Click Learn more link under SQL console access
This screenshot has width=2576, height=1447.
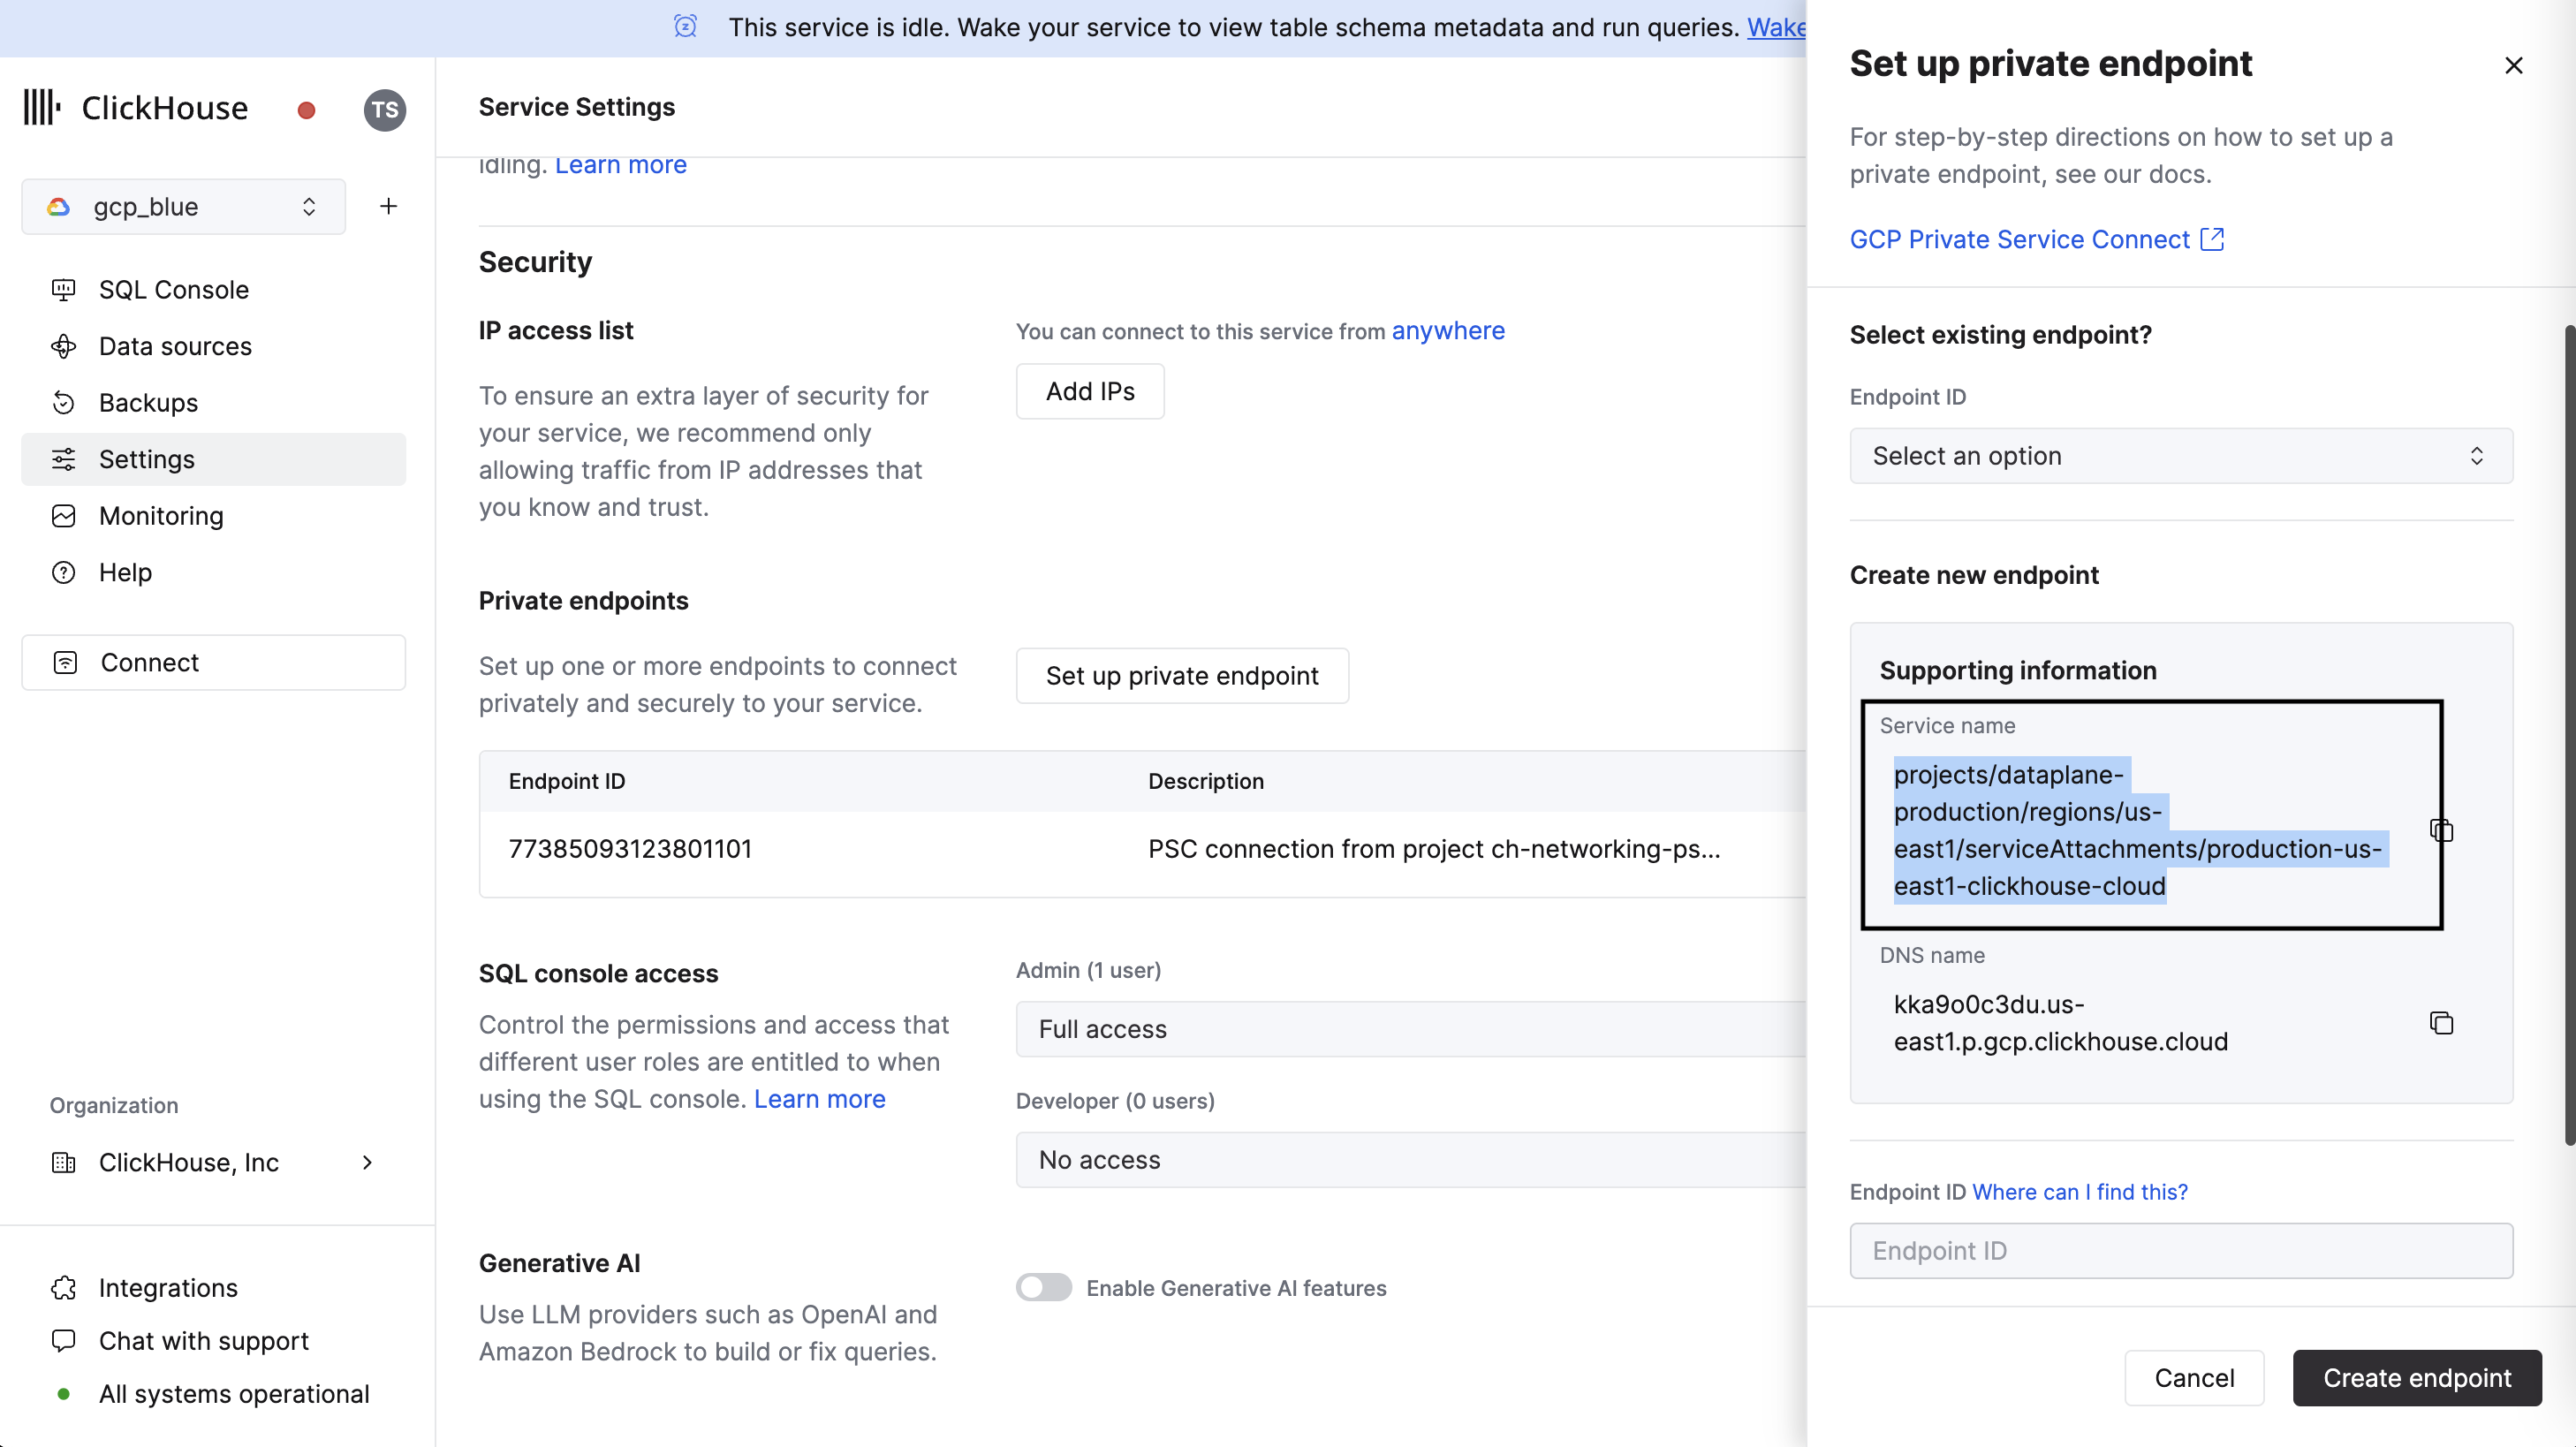pos(820,1099)
